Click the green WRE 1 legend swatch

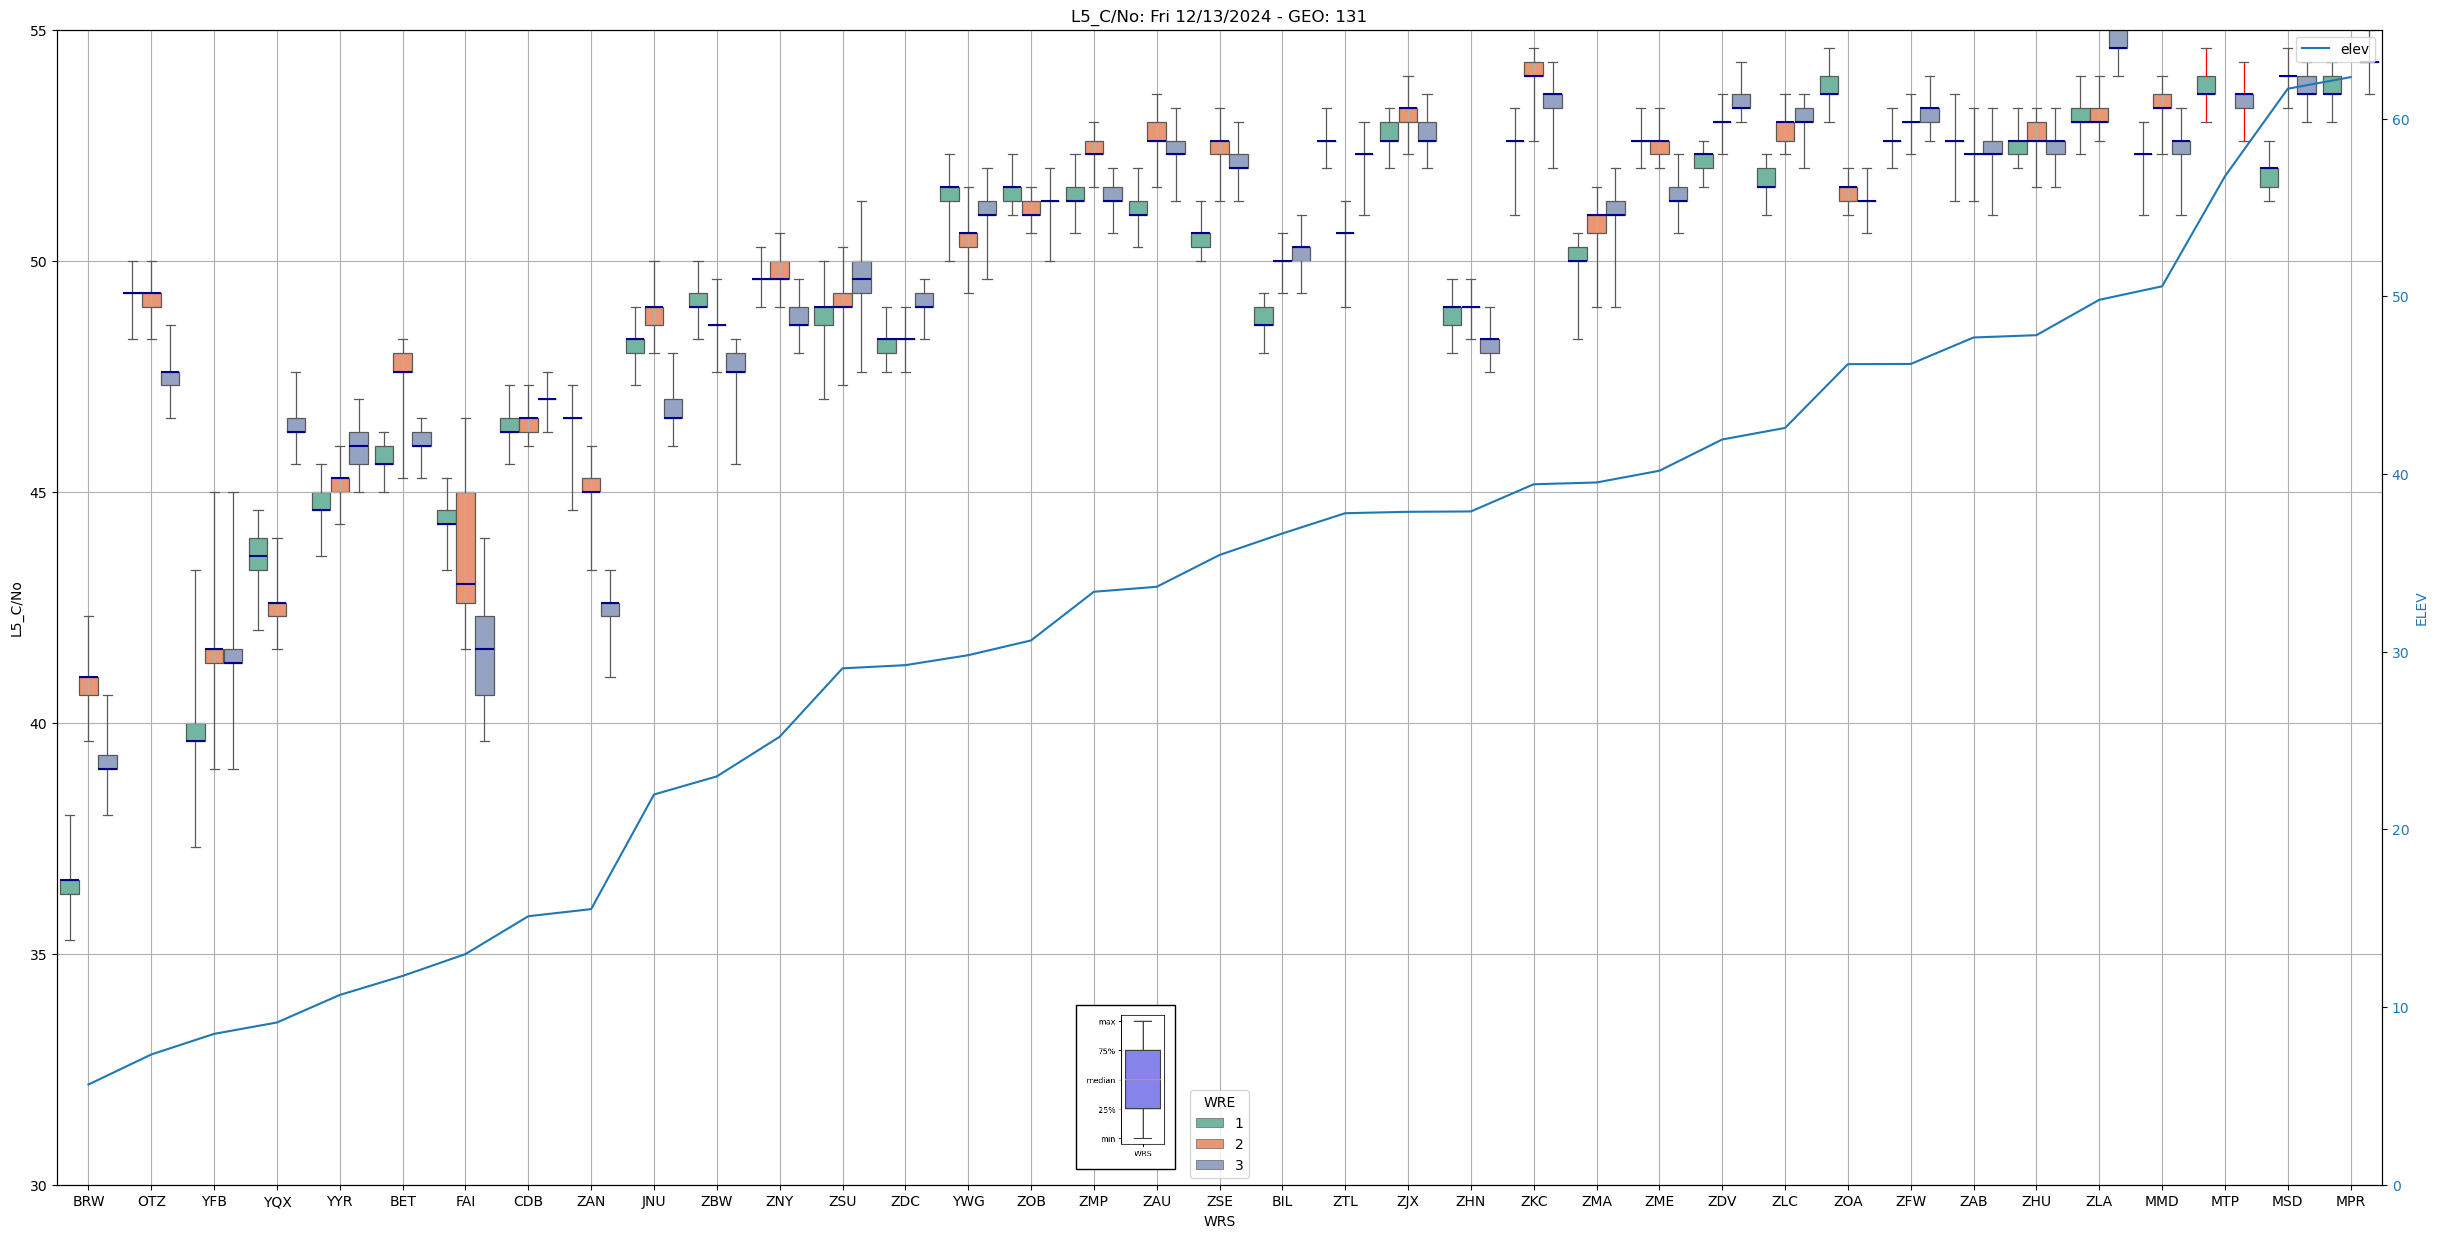[1209, 1123]
